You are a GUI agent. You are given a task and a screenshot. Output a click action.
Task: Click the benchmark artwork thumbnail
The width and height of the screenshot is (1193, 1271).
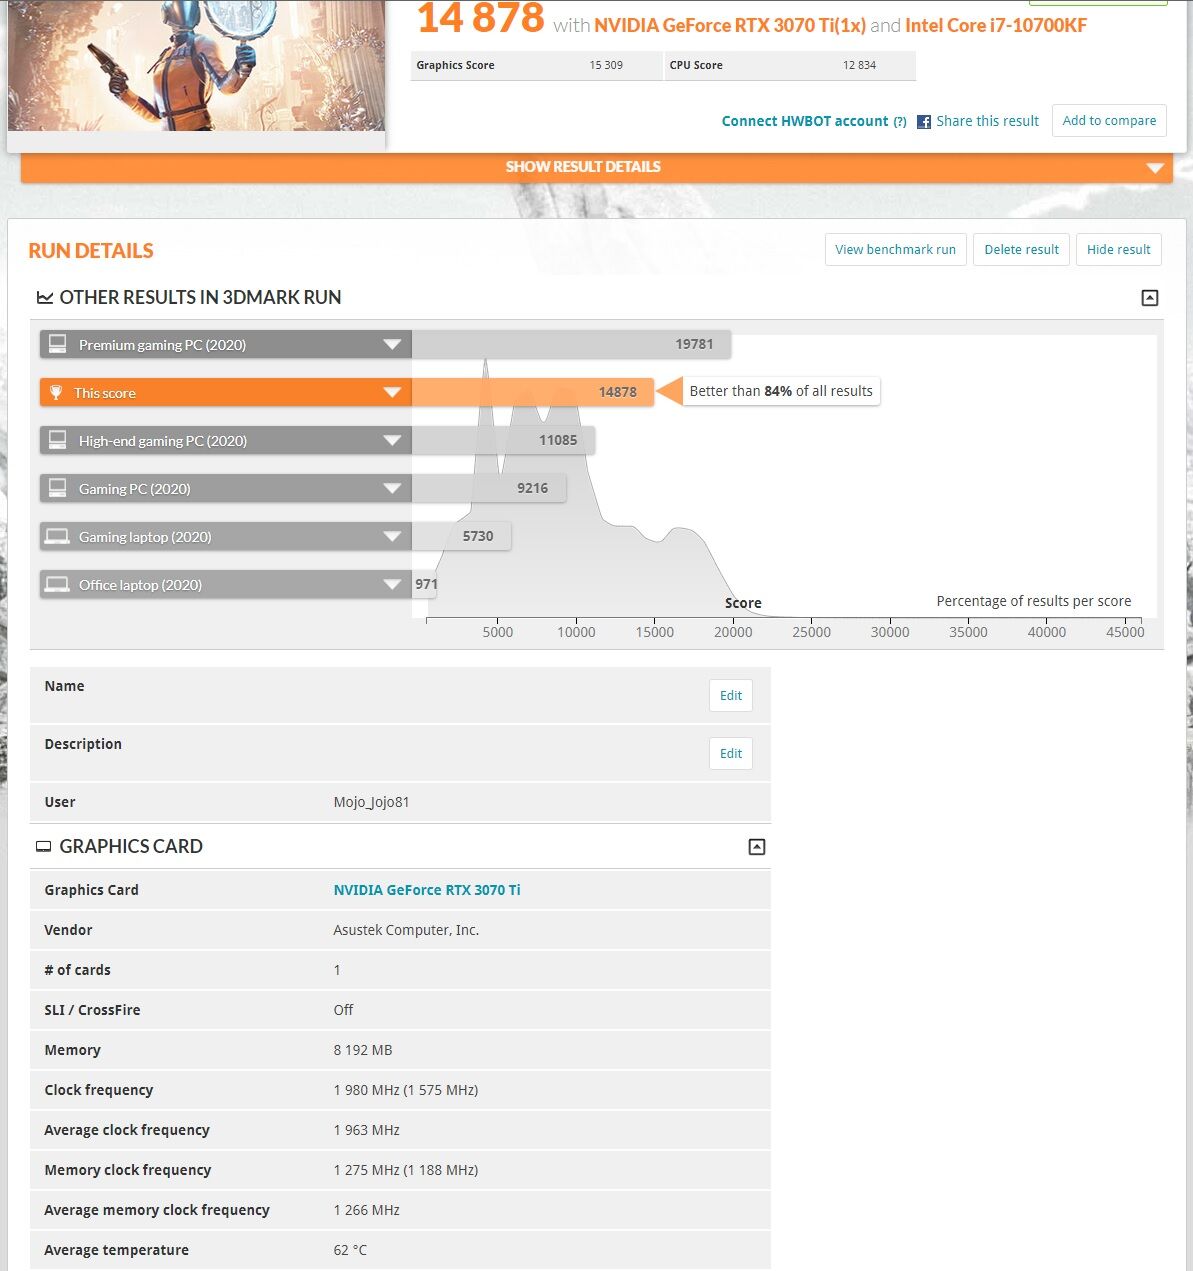[196, 65]
